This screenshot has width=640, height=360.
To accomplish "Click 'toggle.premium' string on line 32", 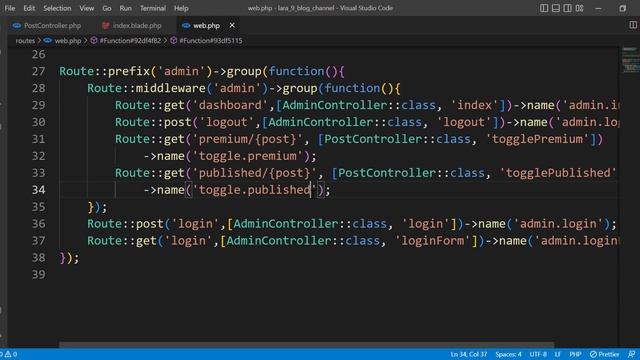I will coord(250,156).
